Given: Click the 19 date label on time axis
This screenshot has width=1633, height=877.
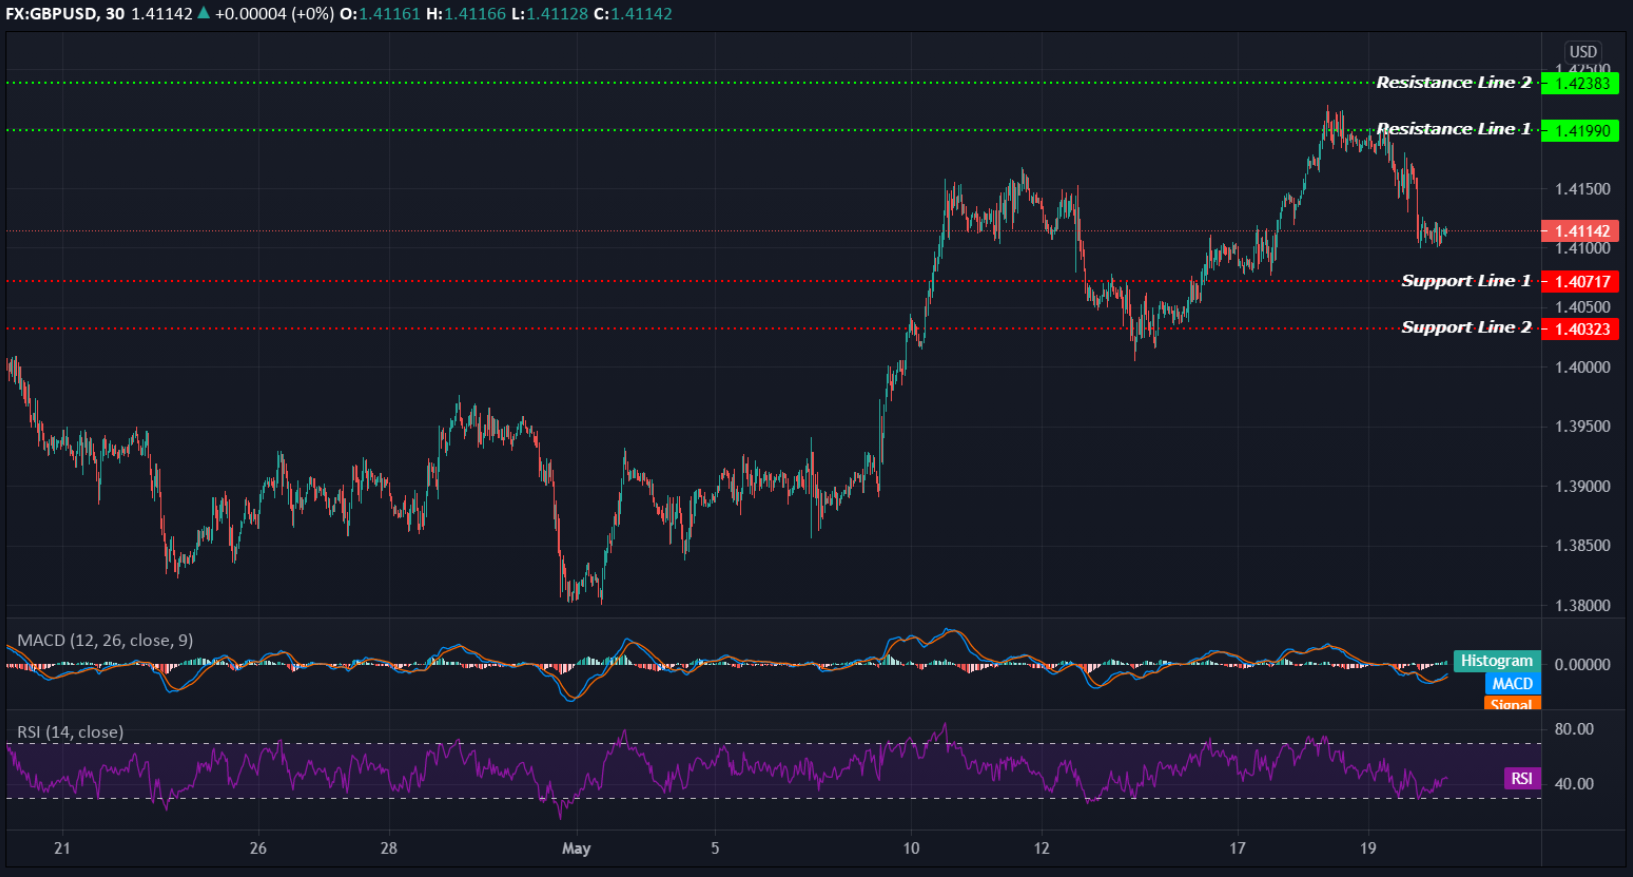Looking at the screenshot, I should pyautogui.click(x=1368, y=848).
